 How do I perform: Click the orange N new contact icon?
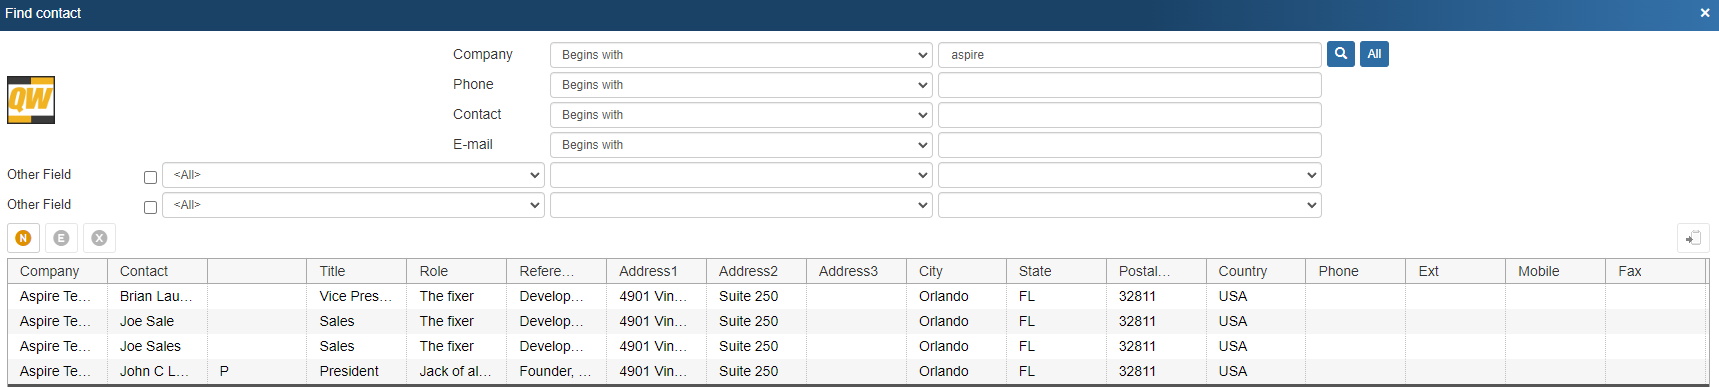[x=23, y=238]
